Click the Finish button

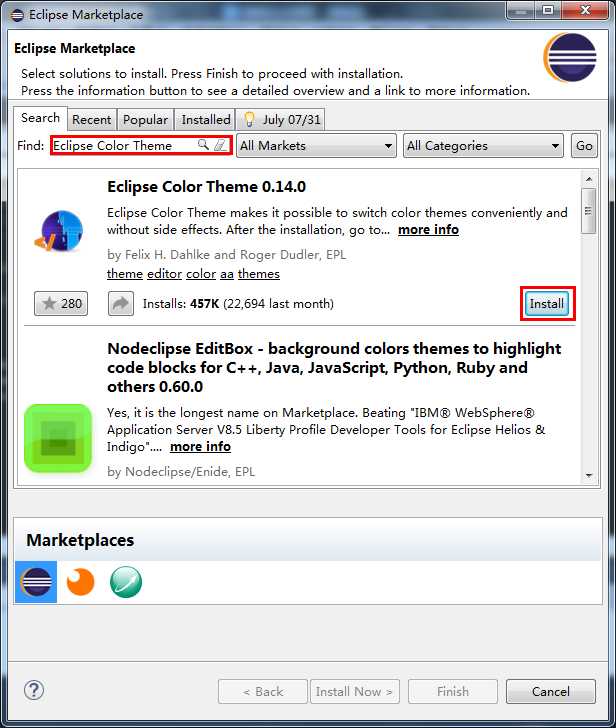pyautogui.click(x=453, y=692)
